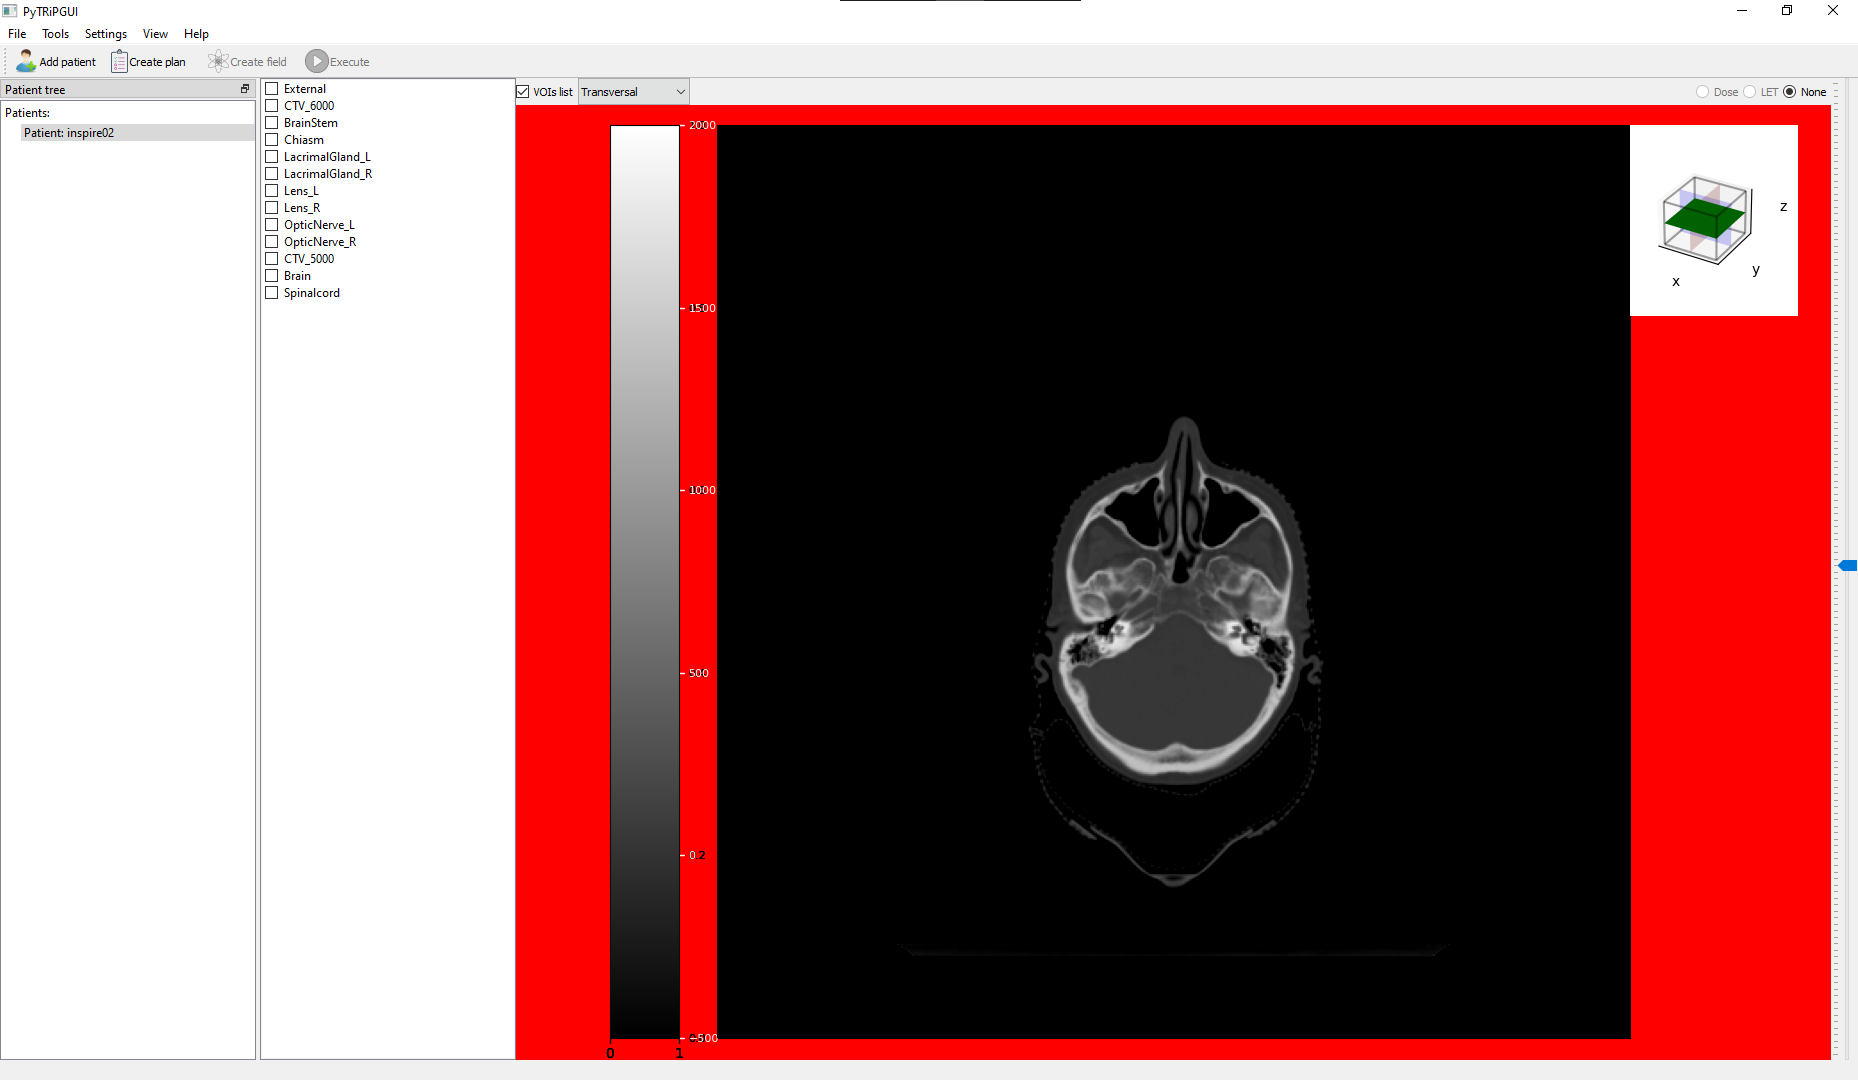Image resolution: width=1858 pixels, height=1080 pixels.
Task: Select the Create plan icon
Action: (119, 61)
